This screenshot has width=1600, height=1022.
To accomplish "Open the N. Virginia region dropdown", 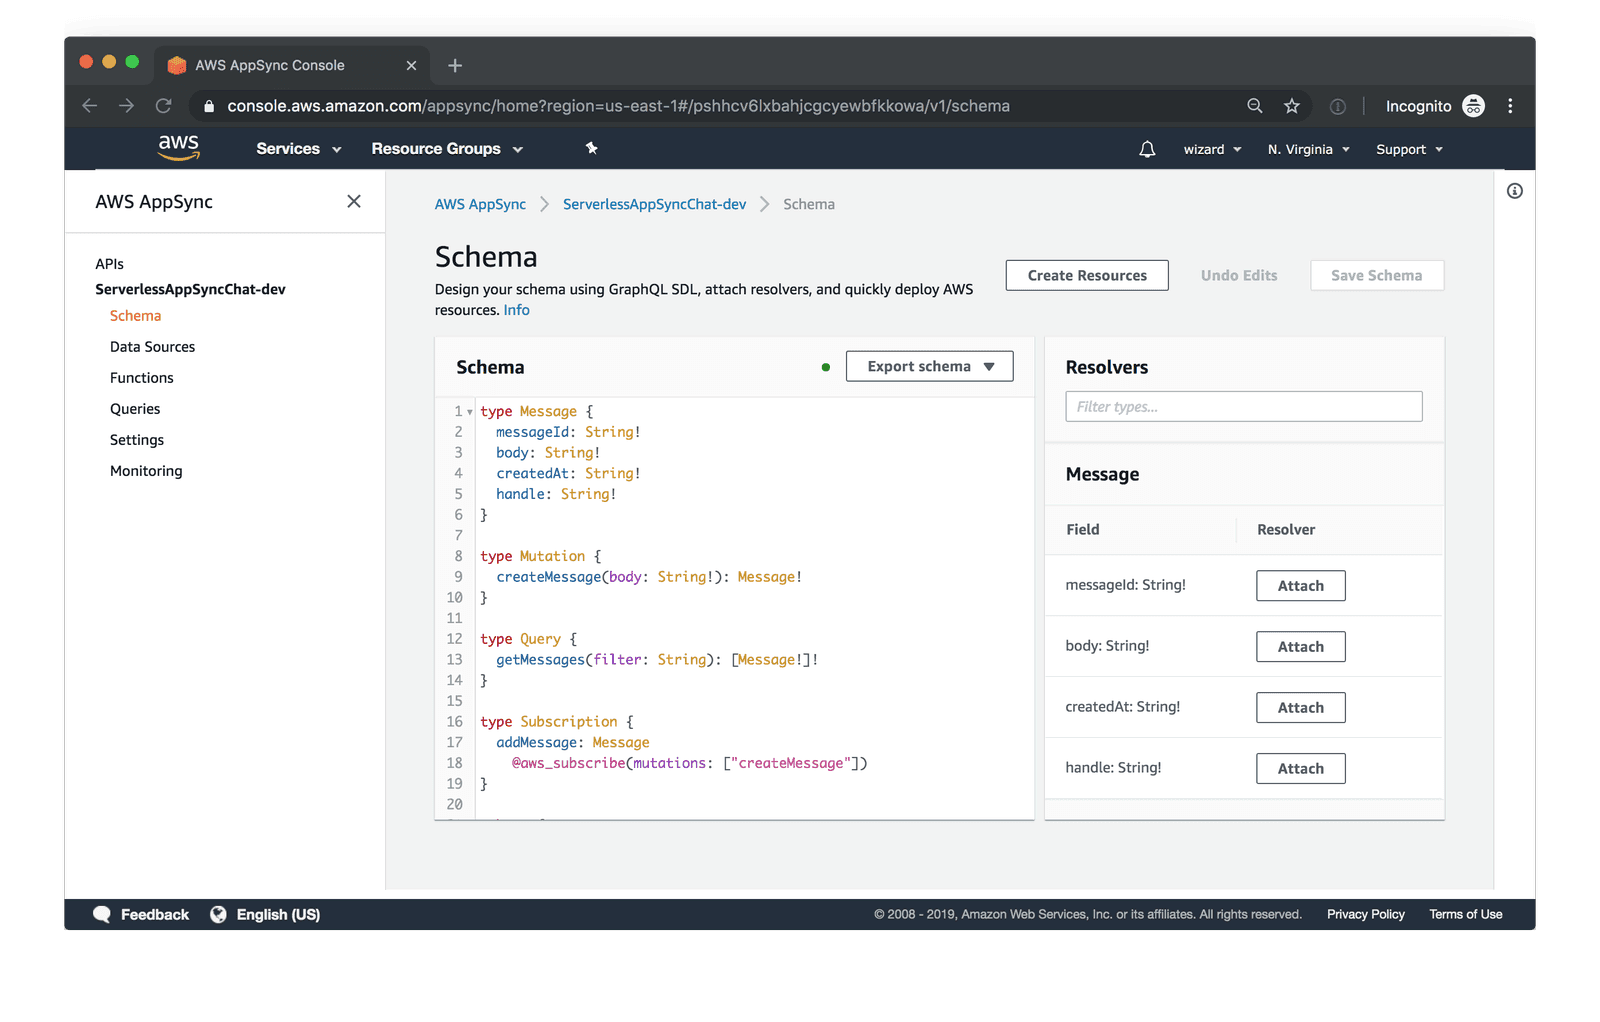I will [1308, 149].
